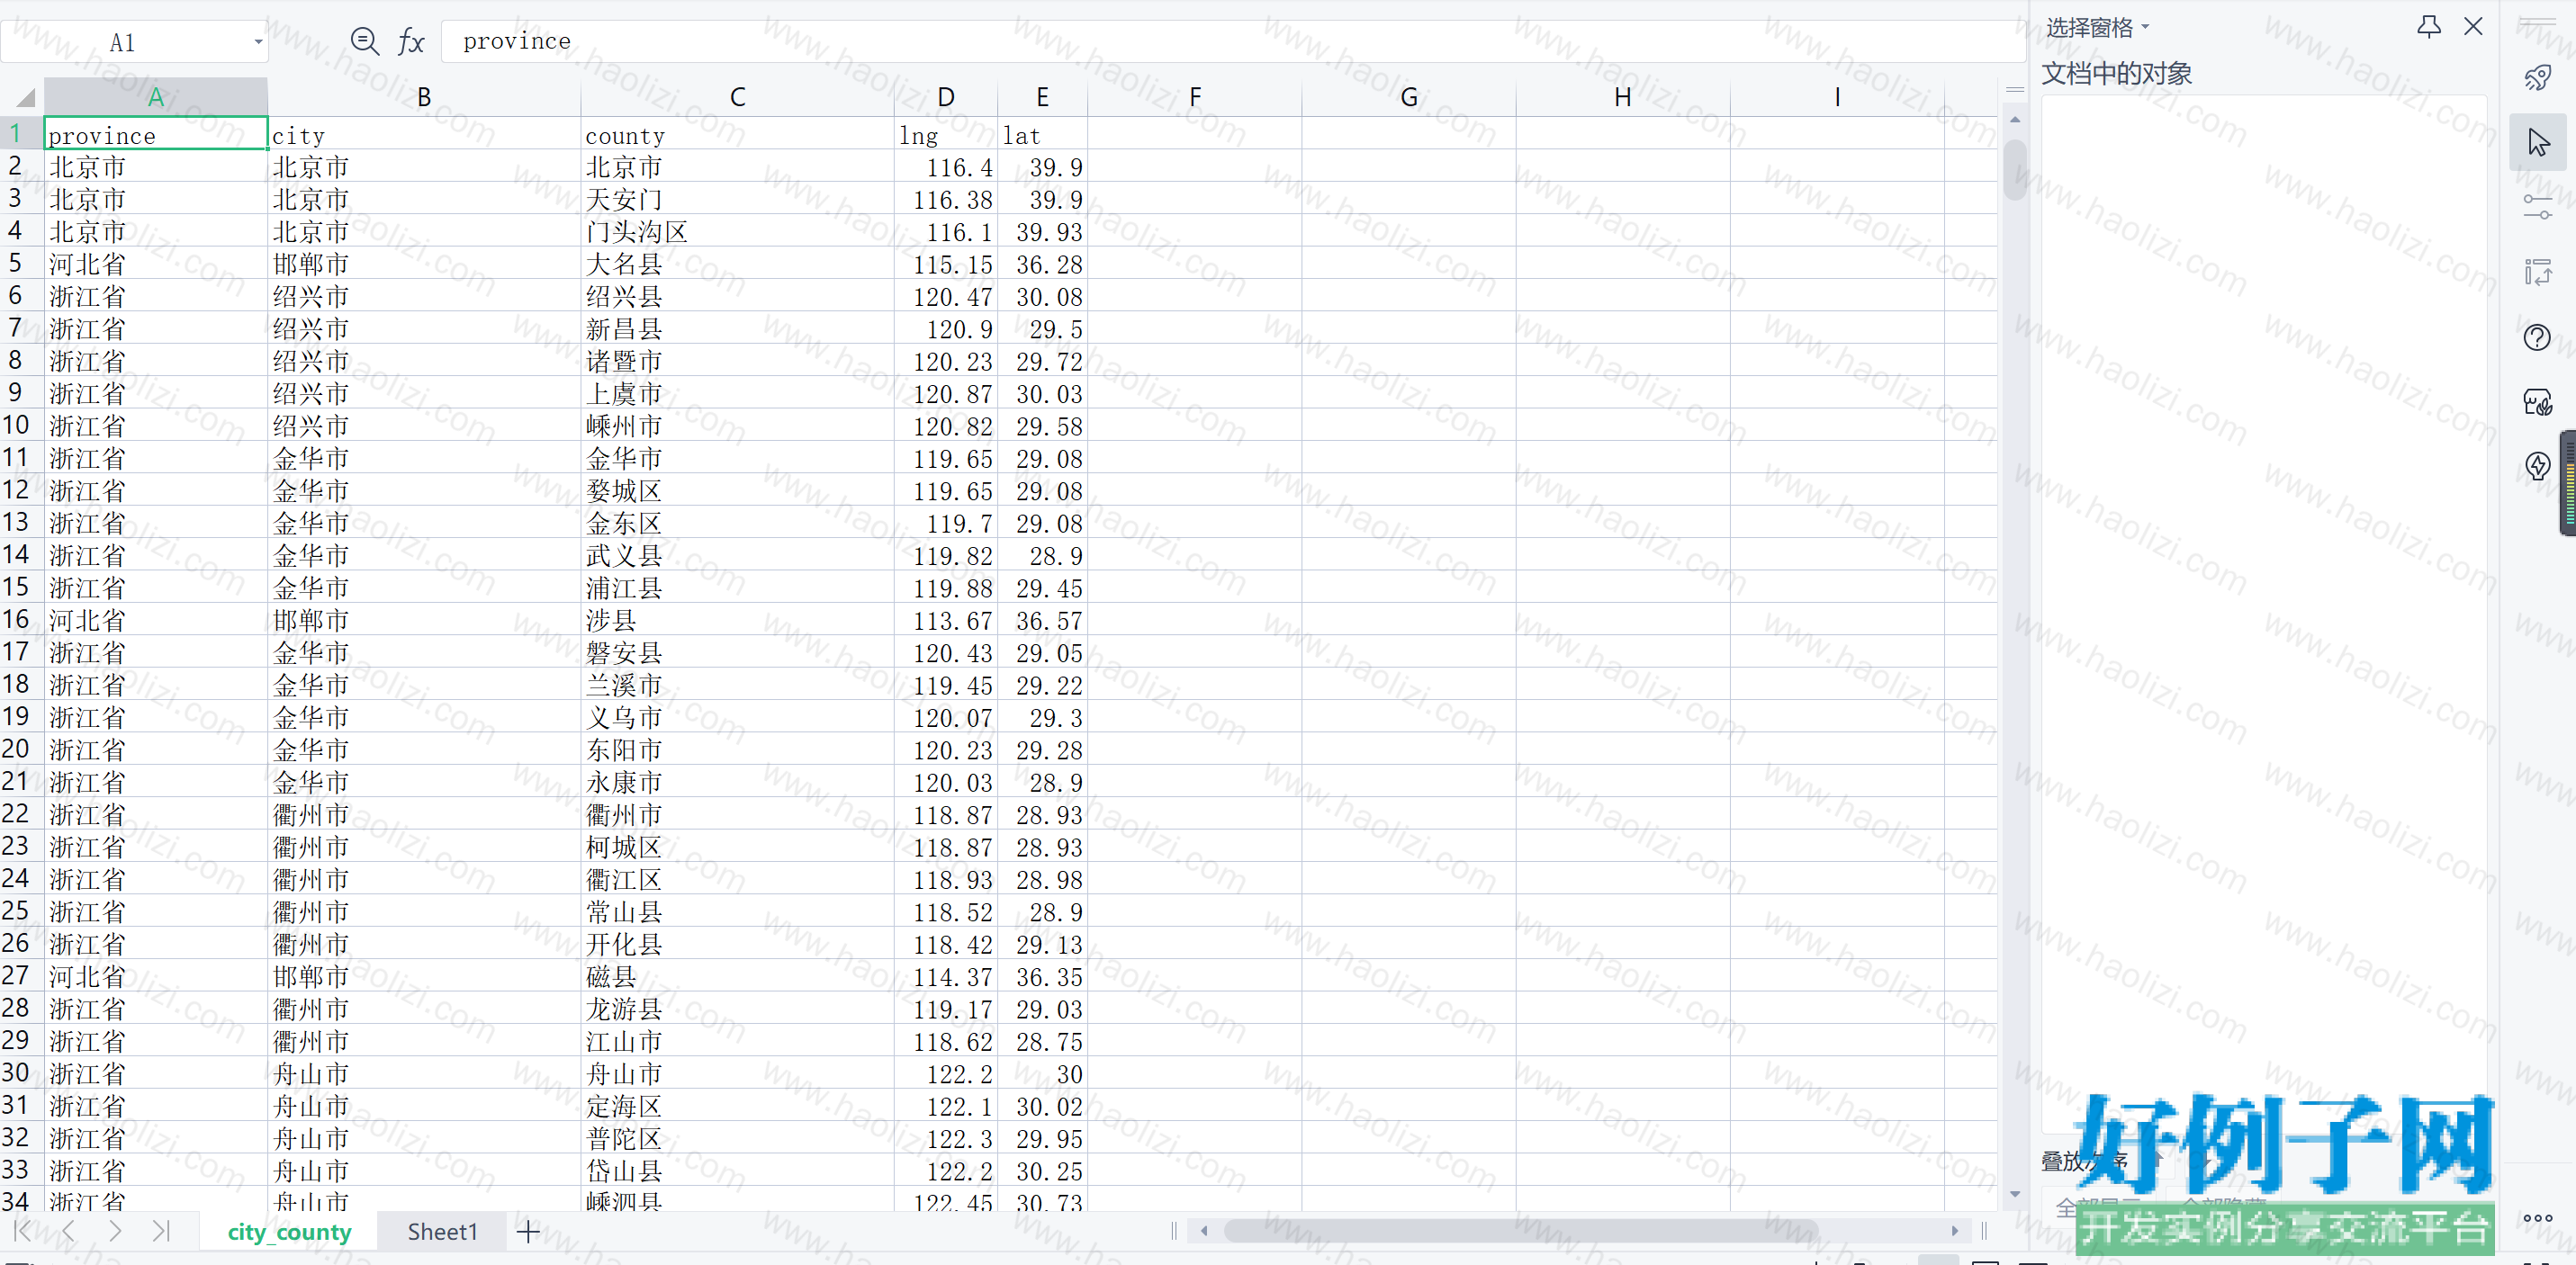The width and height of the screenshot is (2576, 1265).
Task: Open the property sliders icon in sidebar
Action: [2537, 207]
